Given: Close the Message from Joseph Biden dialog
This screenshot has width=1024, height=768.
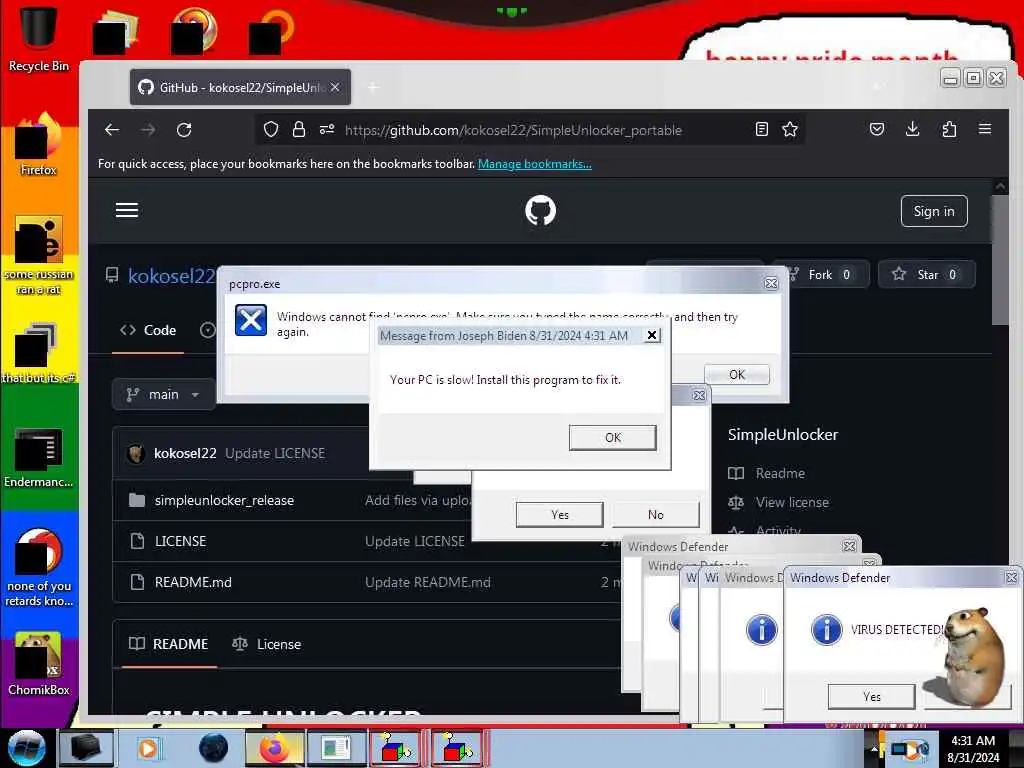Looking at the screenshot, I should (652, 335).
